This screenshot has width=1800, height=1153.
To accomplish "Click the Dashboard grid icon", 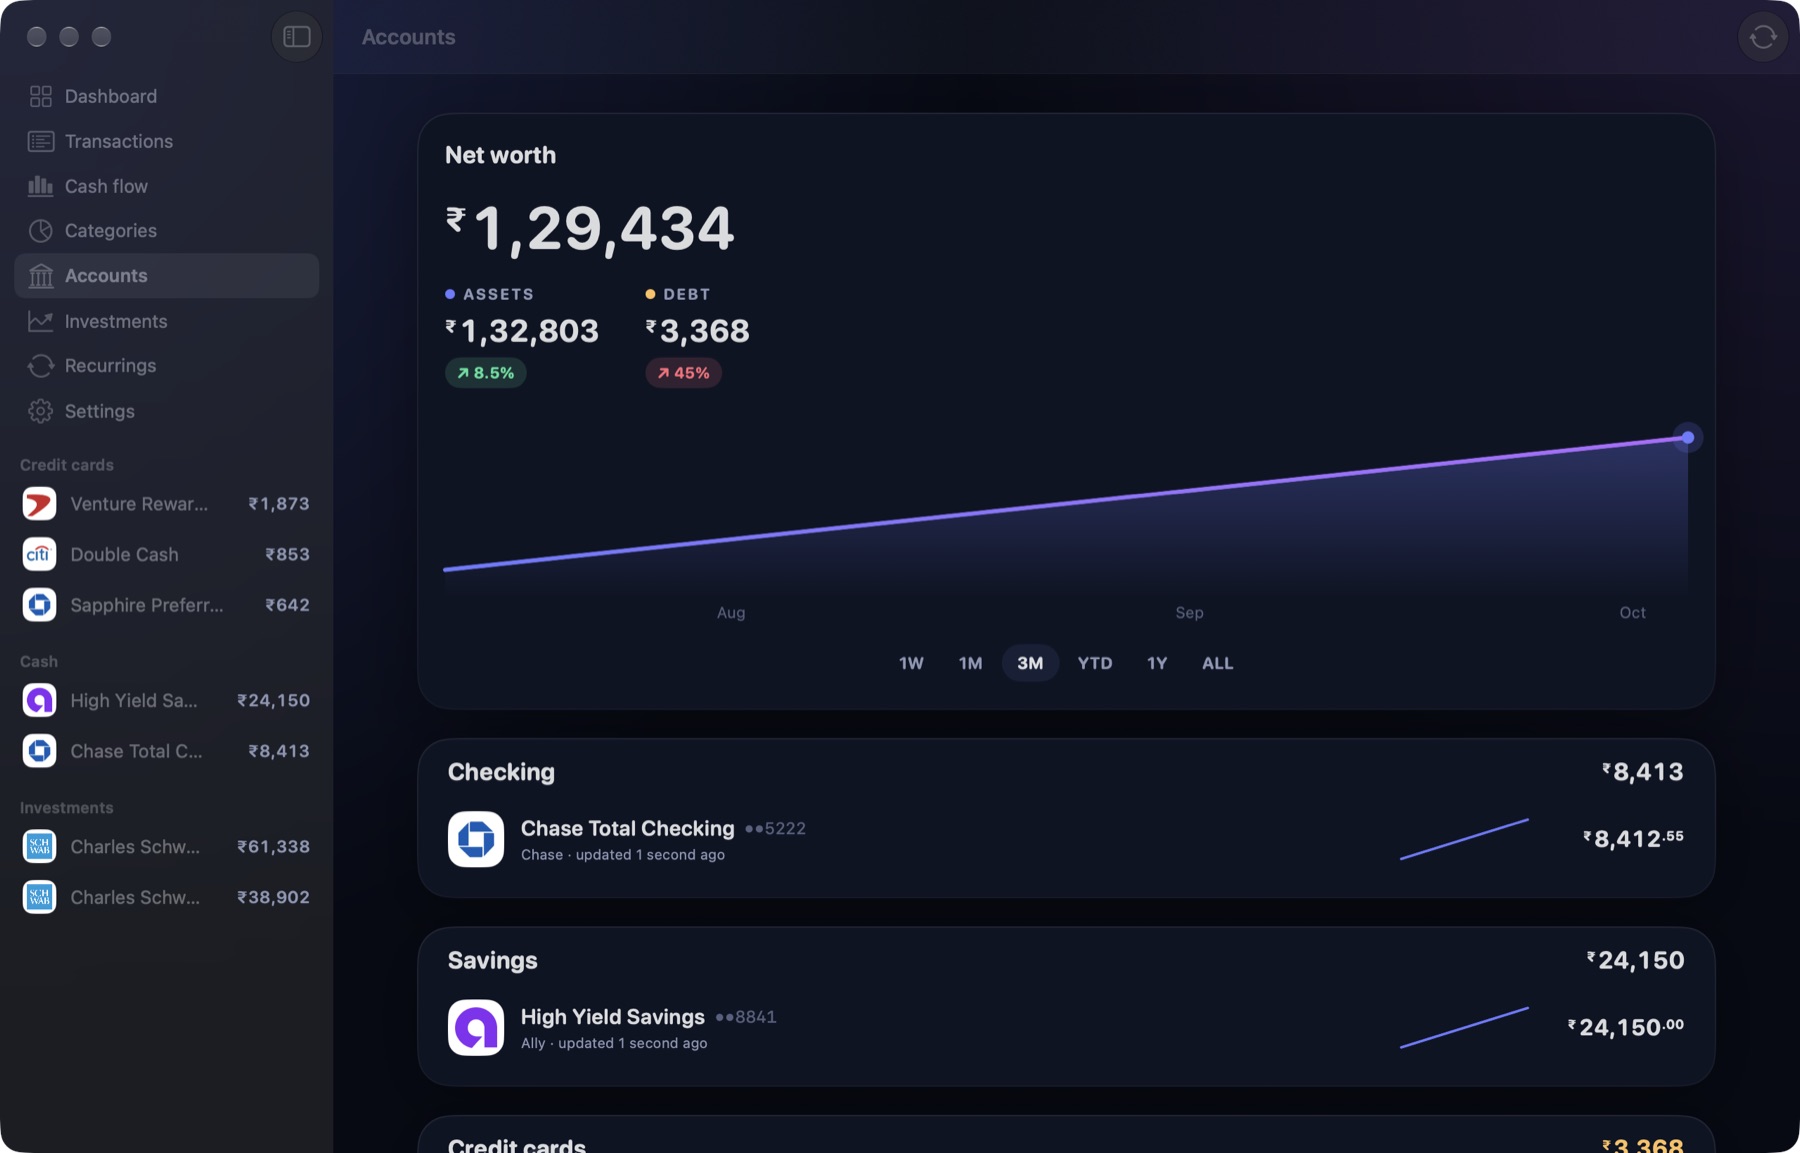I will (41, 96).
